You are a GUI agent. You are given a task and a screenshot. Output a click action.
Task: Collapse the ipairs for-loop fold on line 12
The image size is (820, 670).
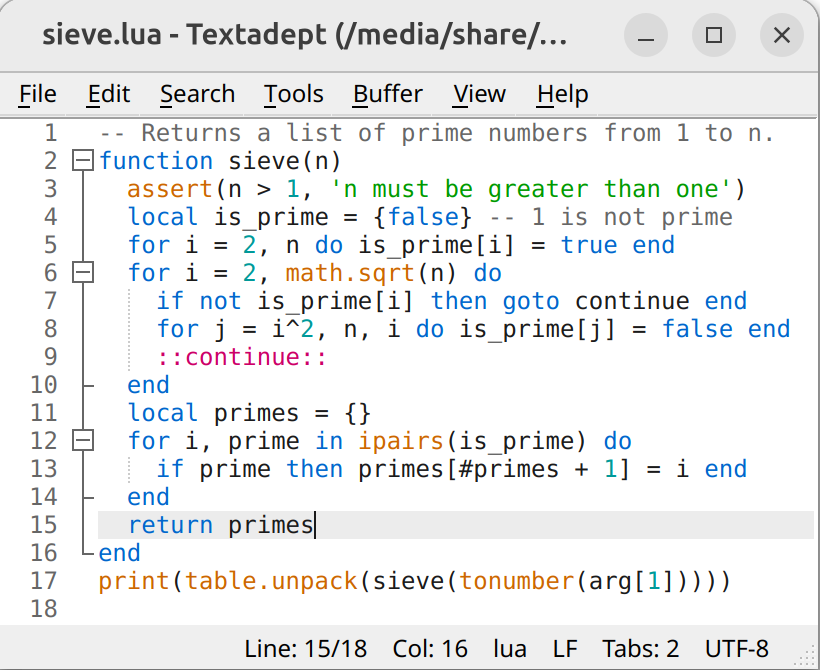[83, 441]
